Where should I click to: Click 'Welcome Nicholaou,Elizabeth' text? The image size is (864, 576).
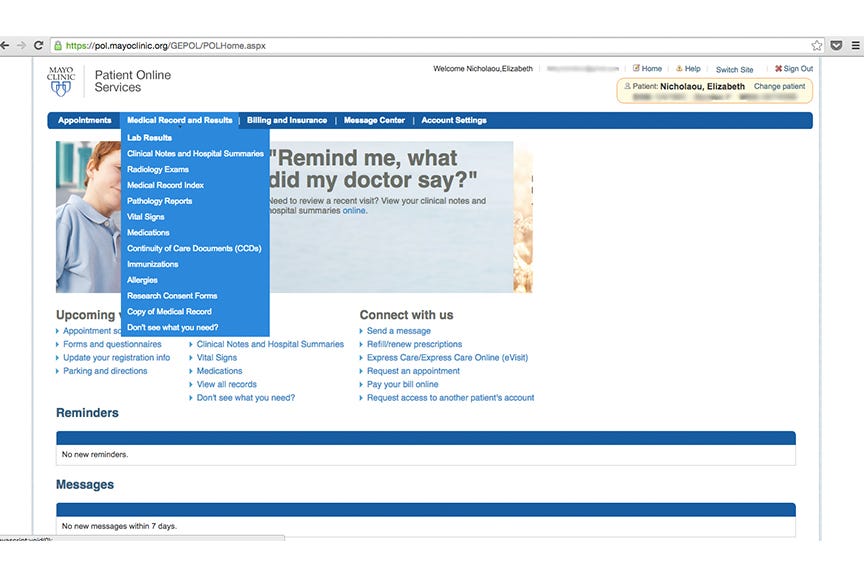(x=483, y=69)
